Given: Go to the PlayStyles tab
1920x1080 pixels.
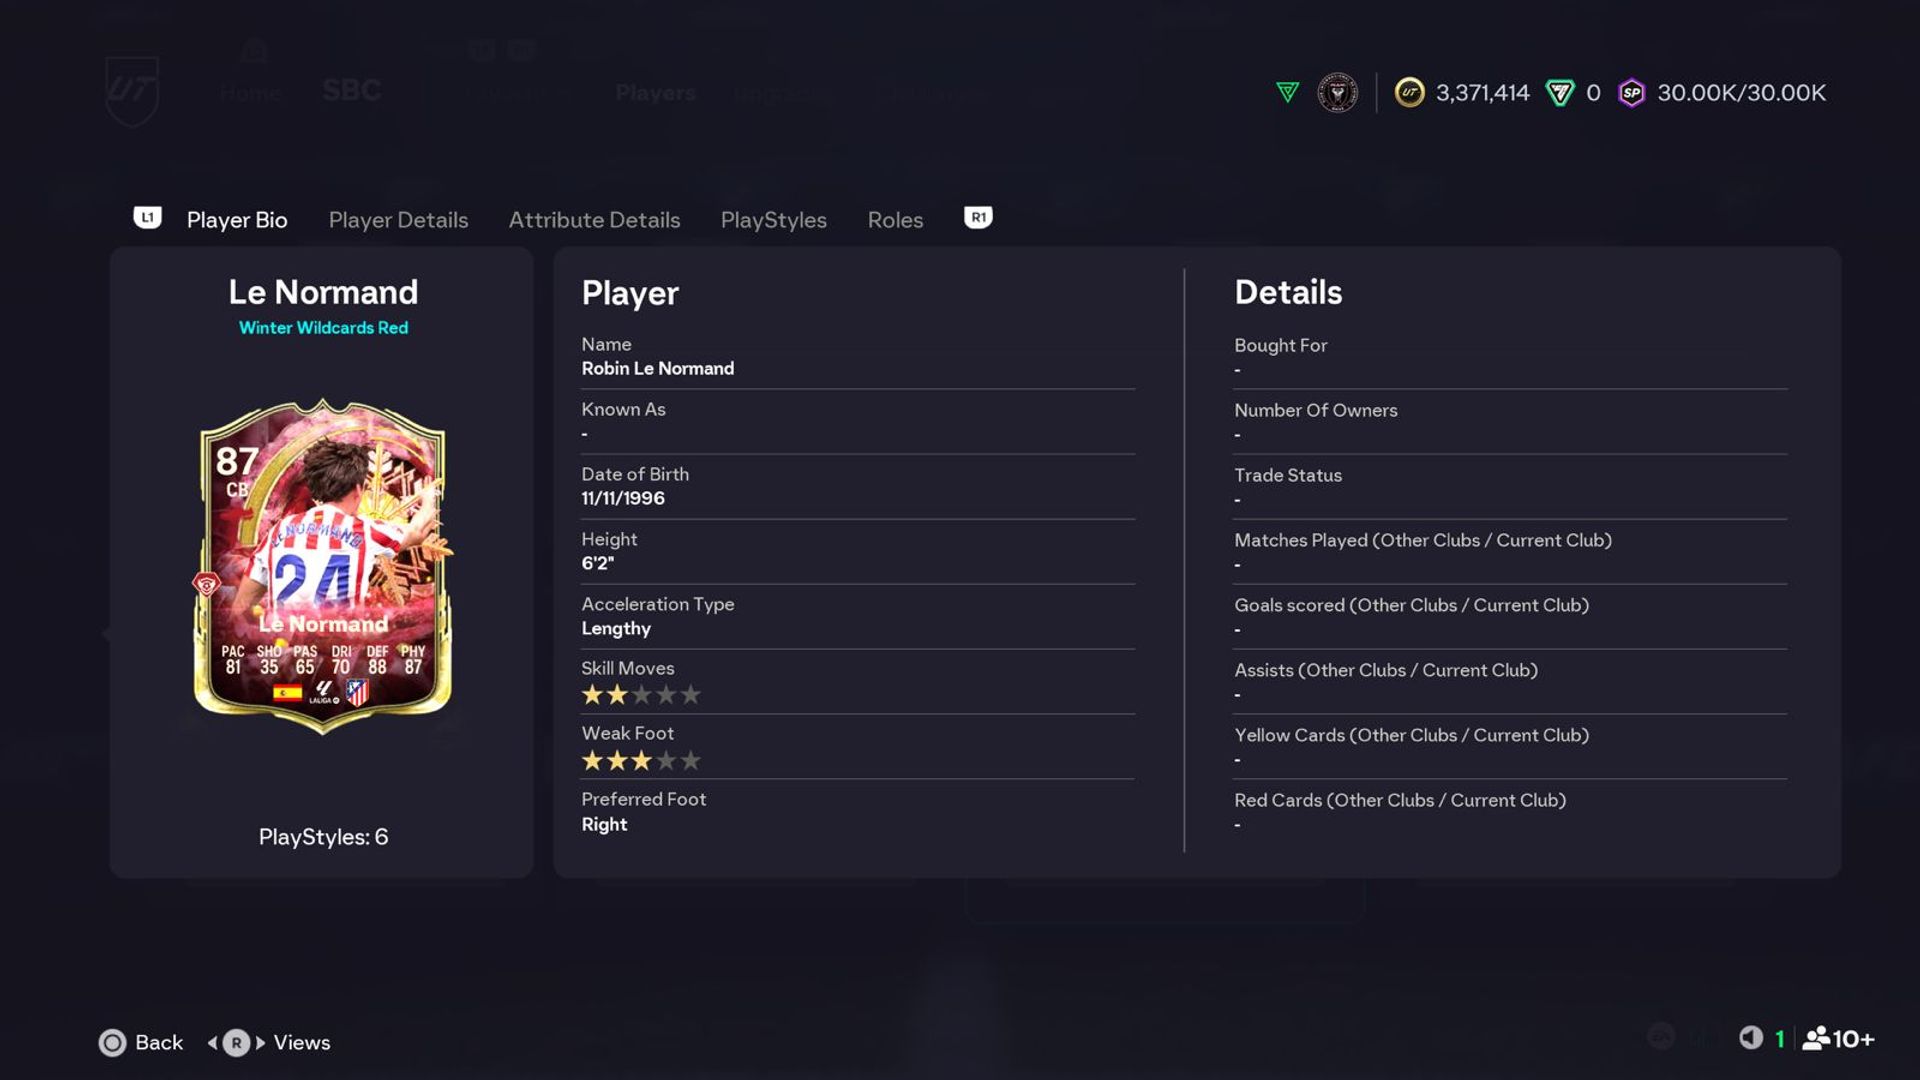Looking at the screenshot, I should (773, 220).
